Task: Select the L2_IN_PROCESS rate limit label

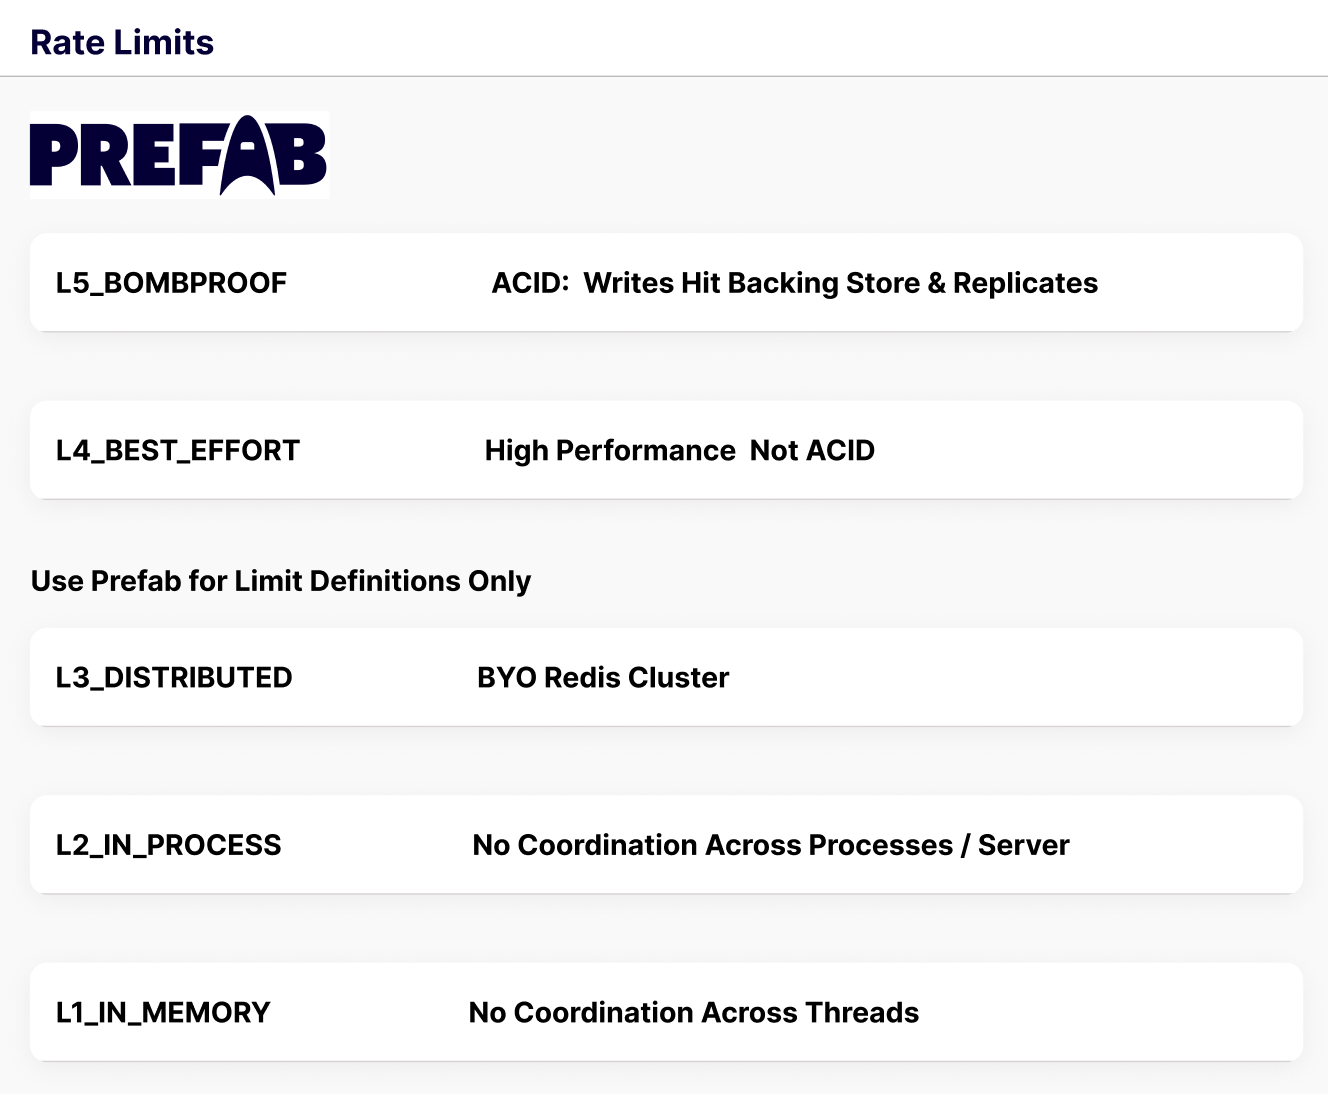Action: click(168, 846)
